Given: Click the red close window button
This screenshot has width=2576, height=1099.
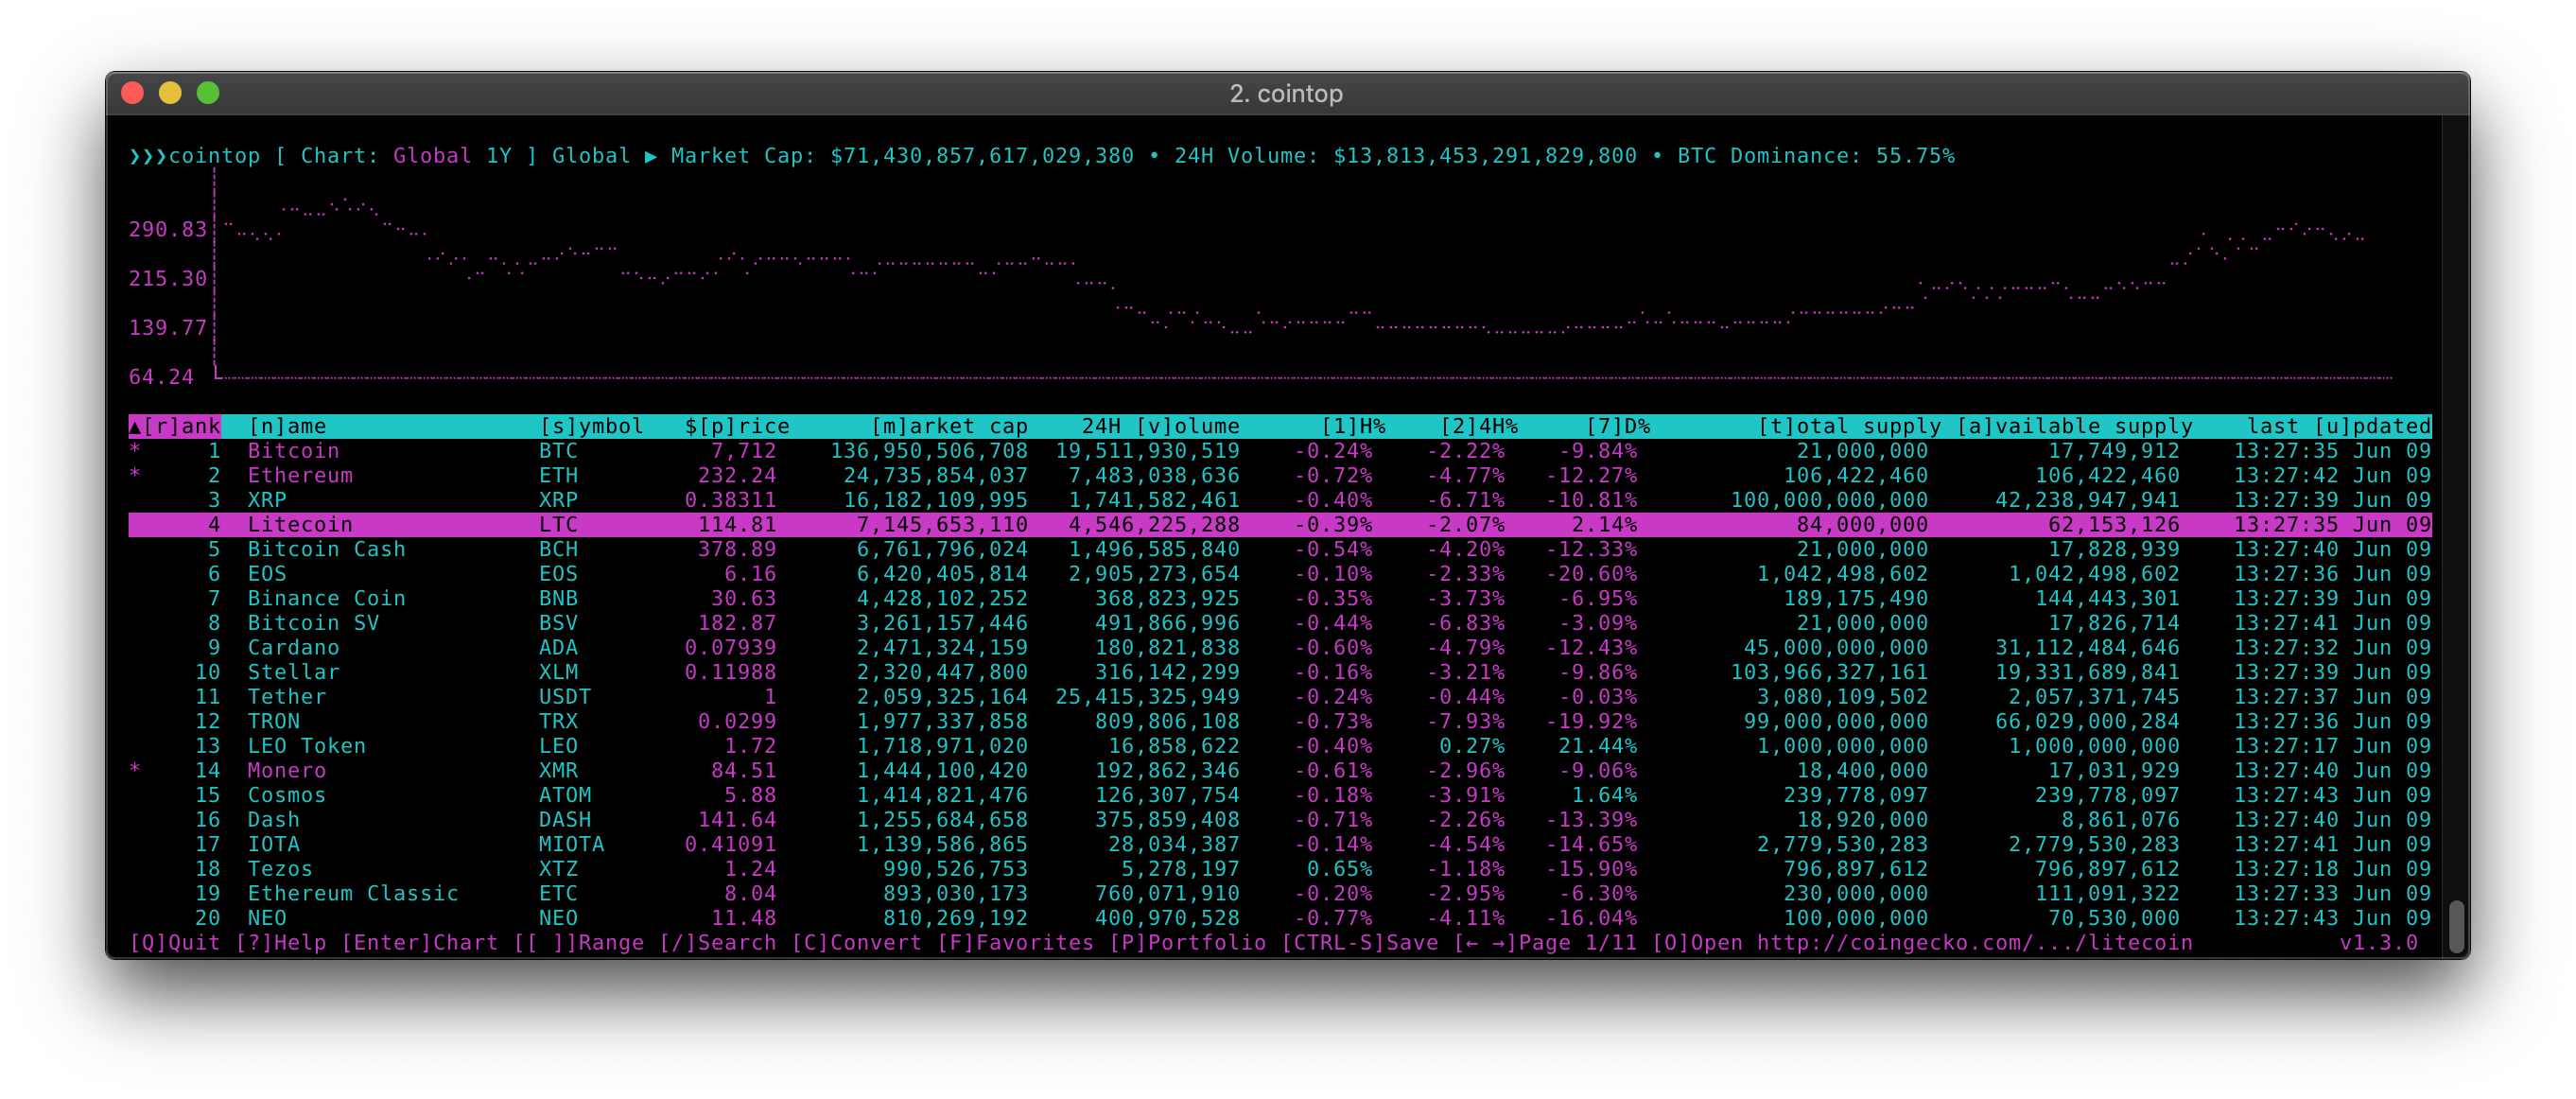Looking at the screenshot, I should [132, 93].
